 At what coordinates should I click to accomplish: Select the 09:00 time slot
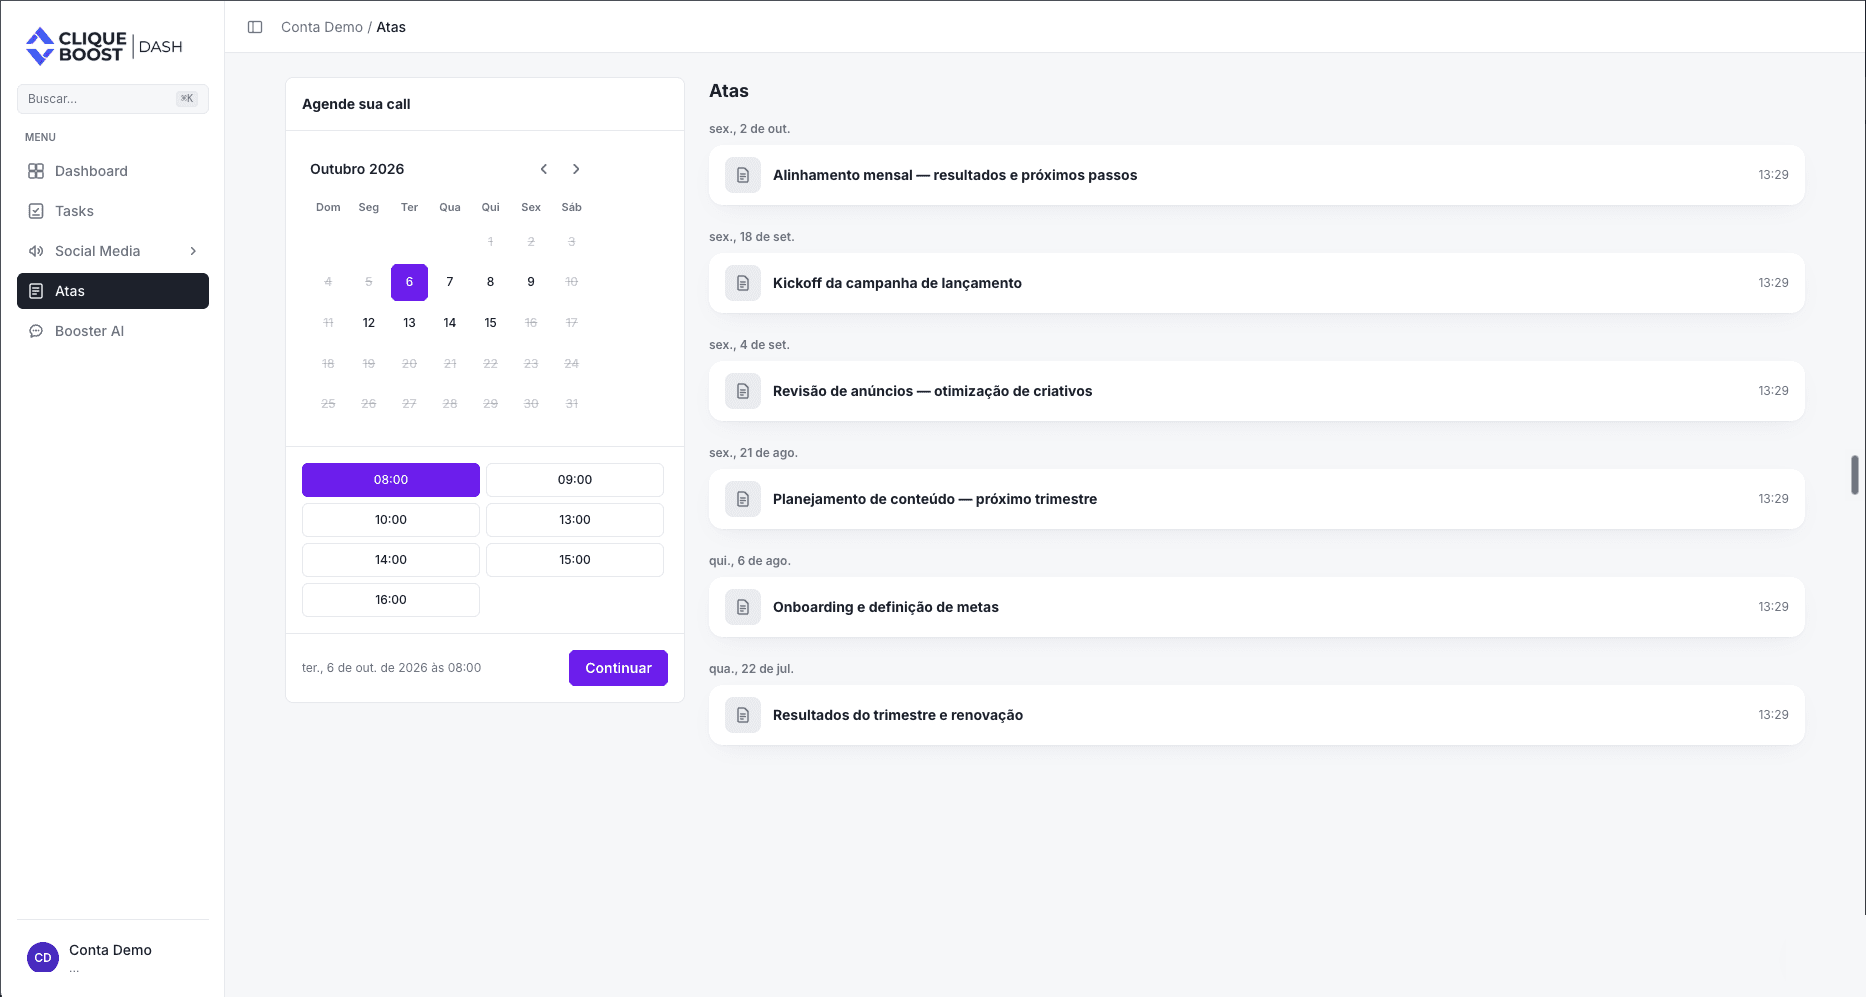tap(575, 480)
